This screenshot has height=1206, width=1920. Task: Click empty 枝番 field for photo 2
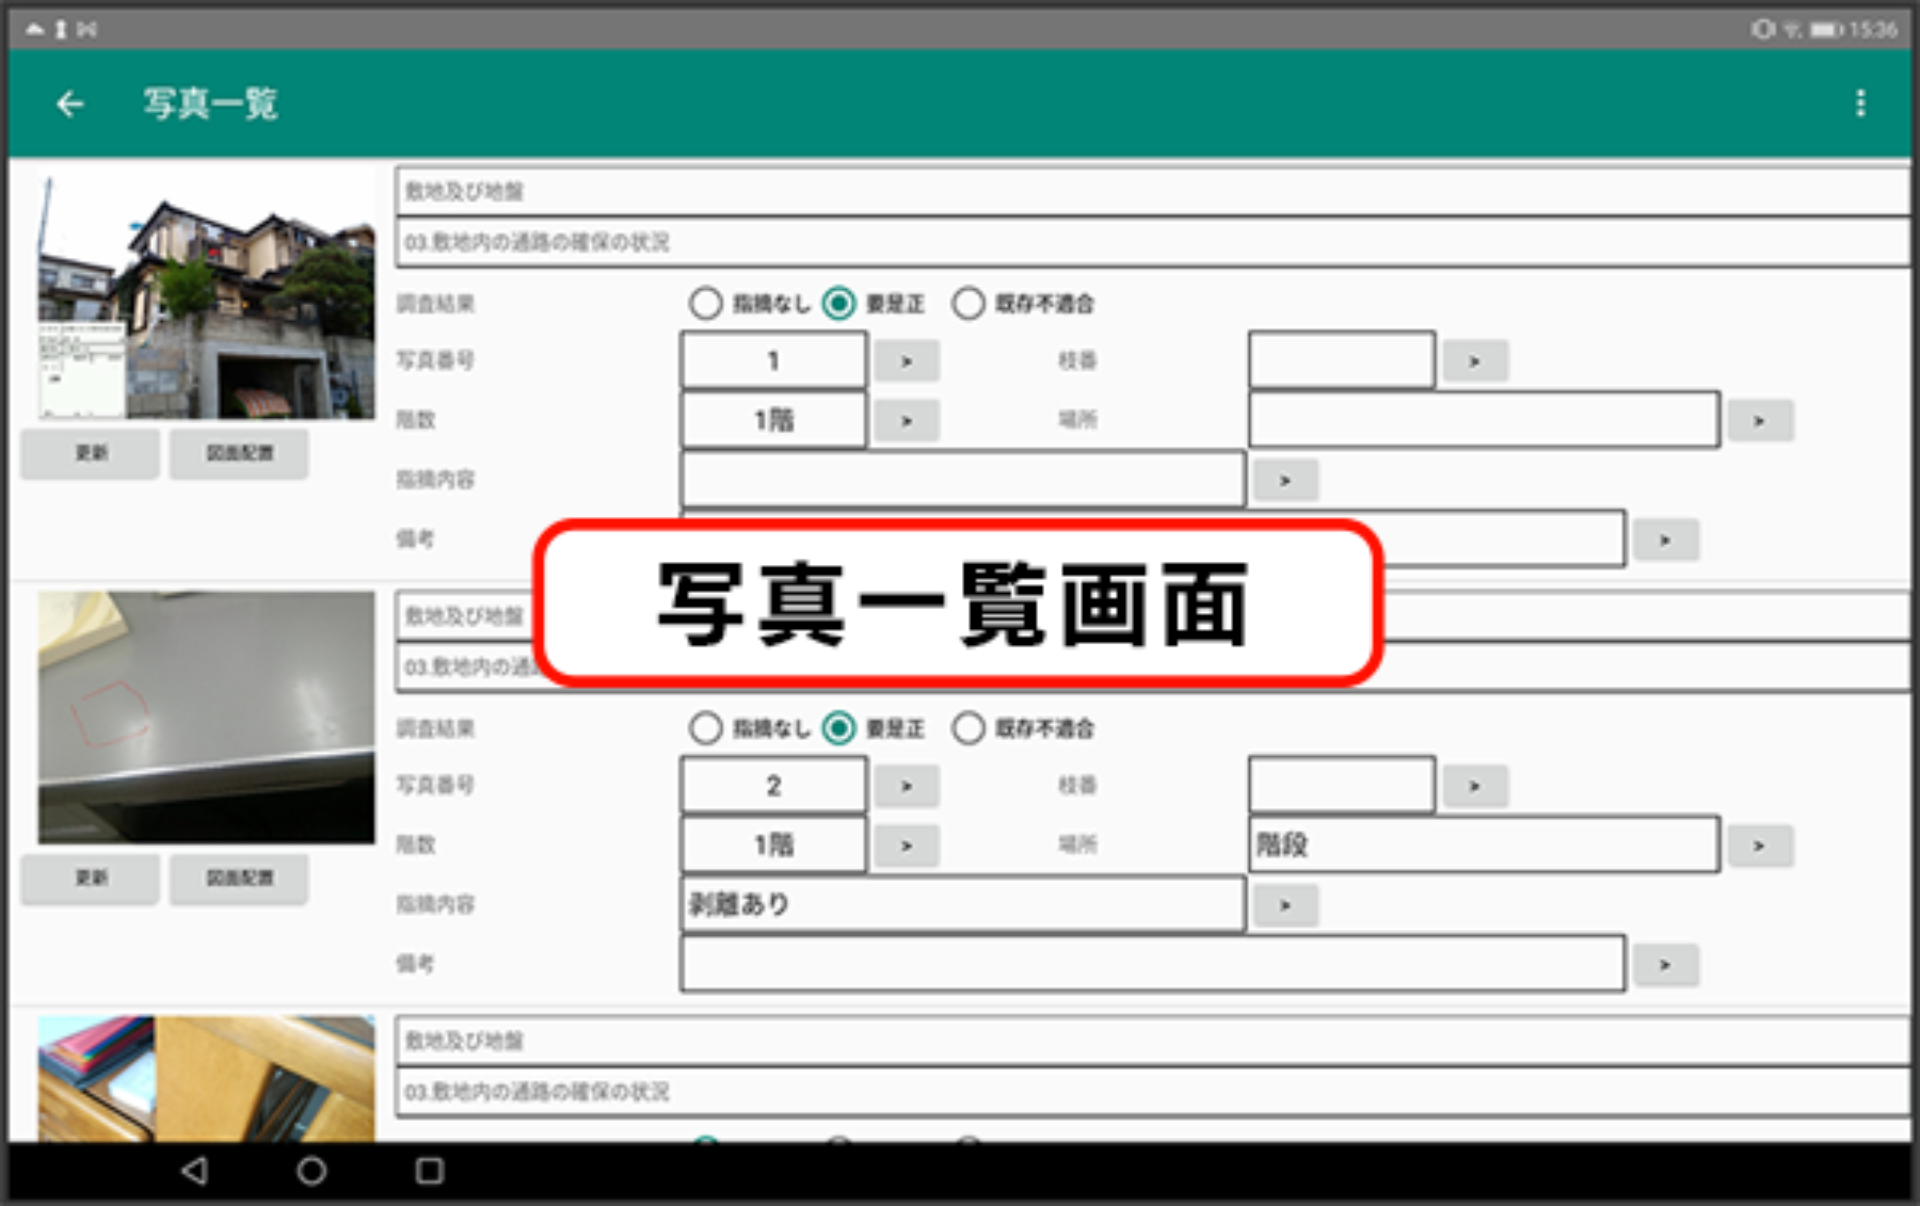tap(1342, 786)
